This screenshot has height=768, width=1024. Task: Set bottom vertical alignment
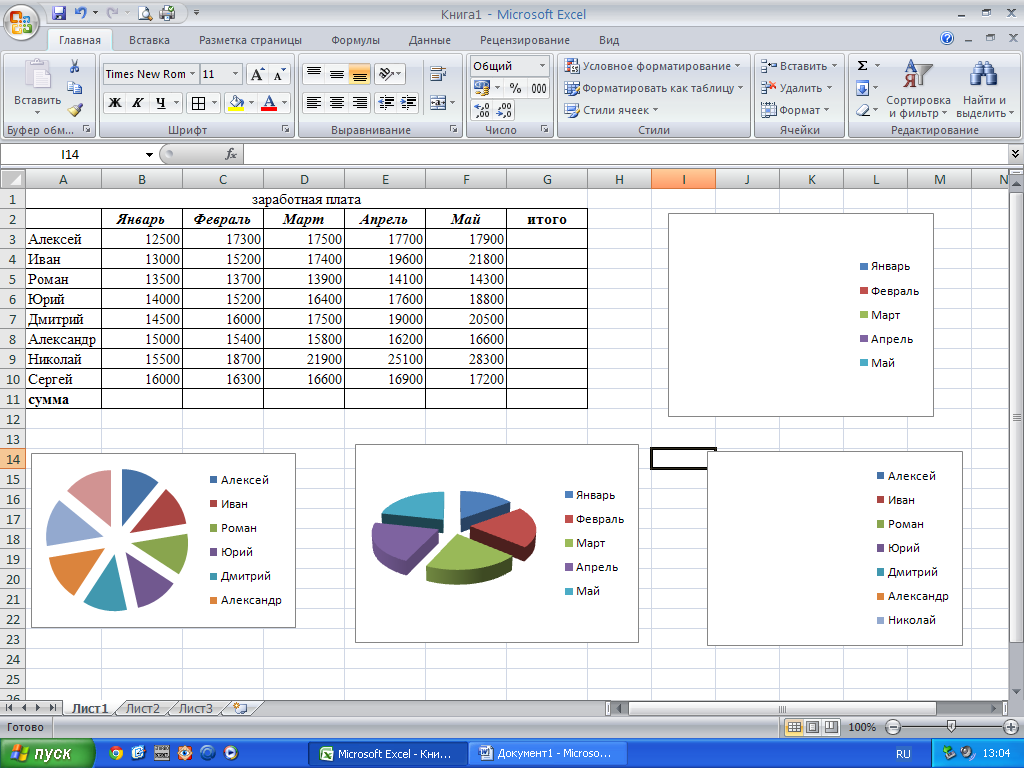[x=359, y=74]
